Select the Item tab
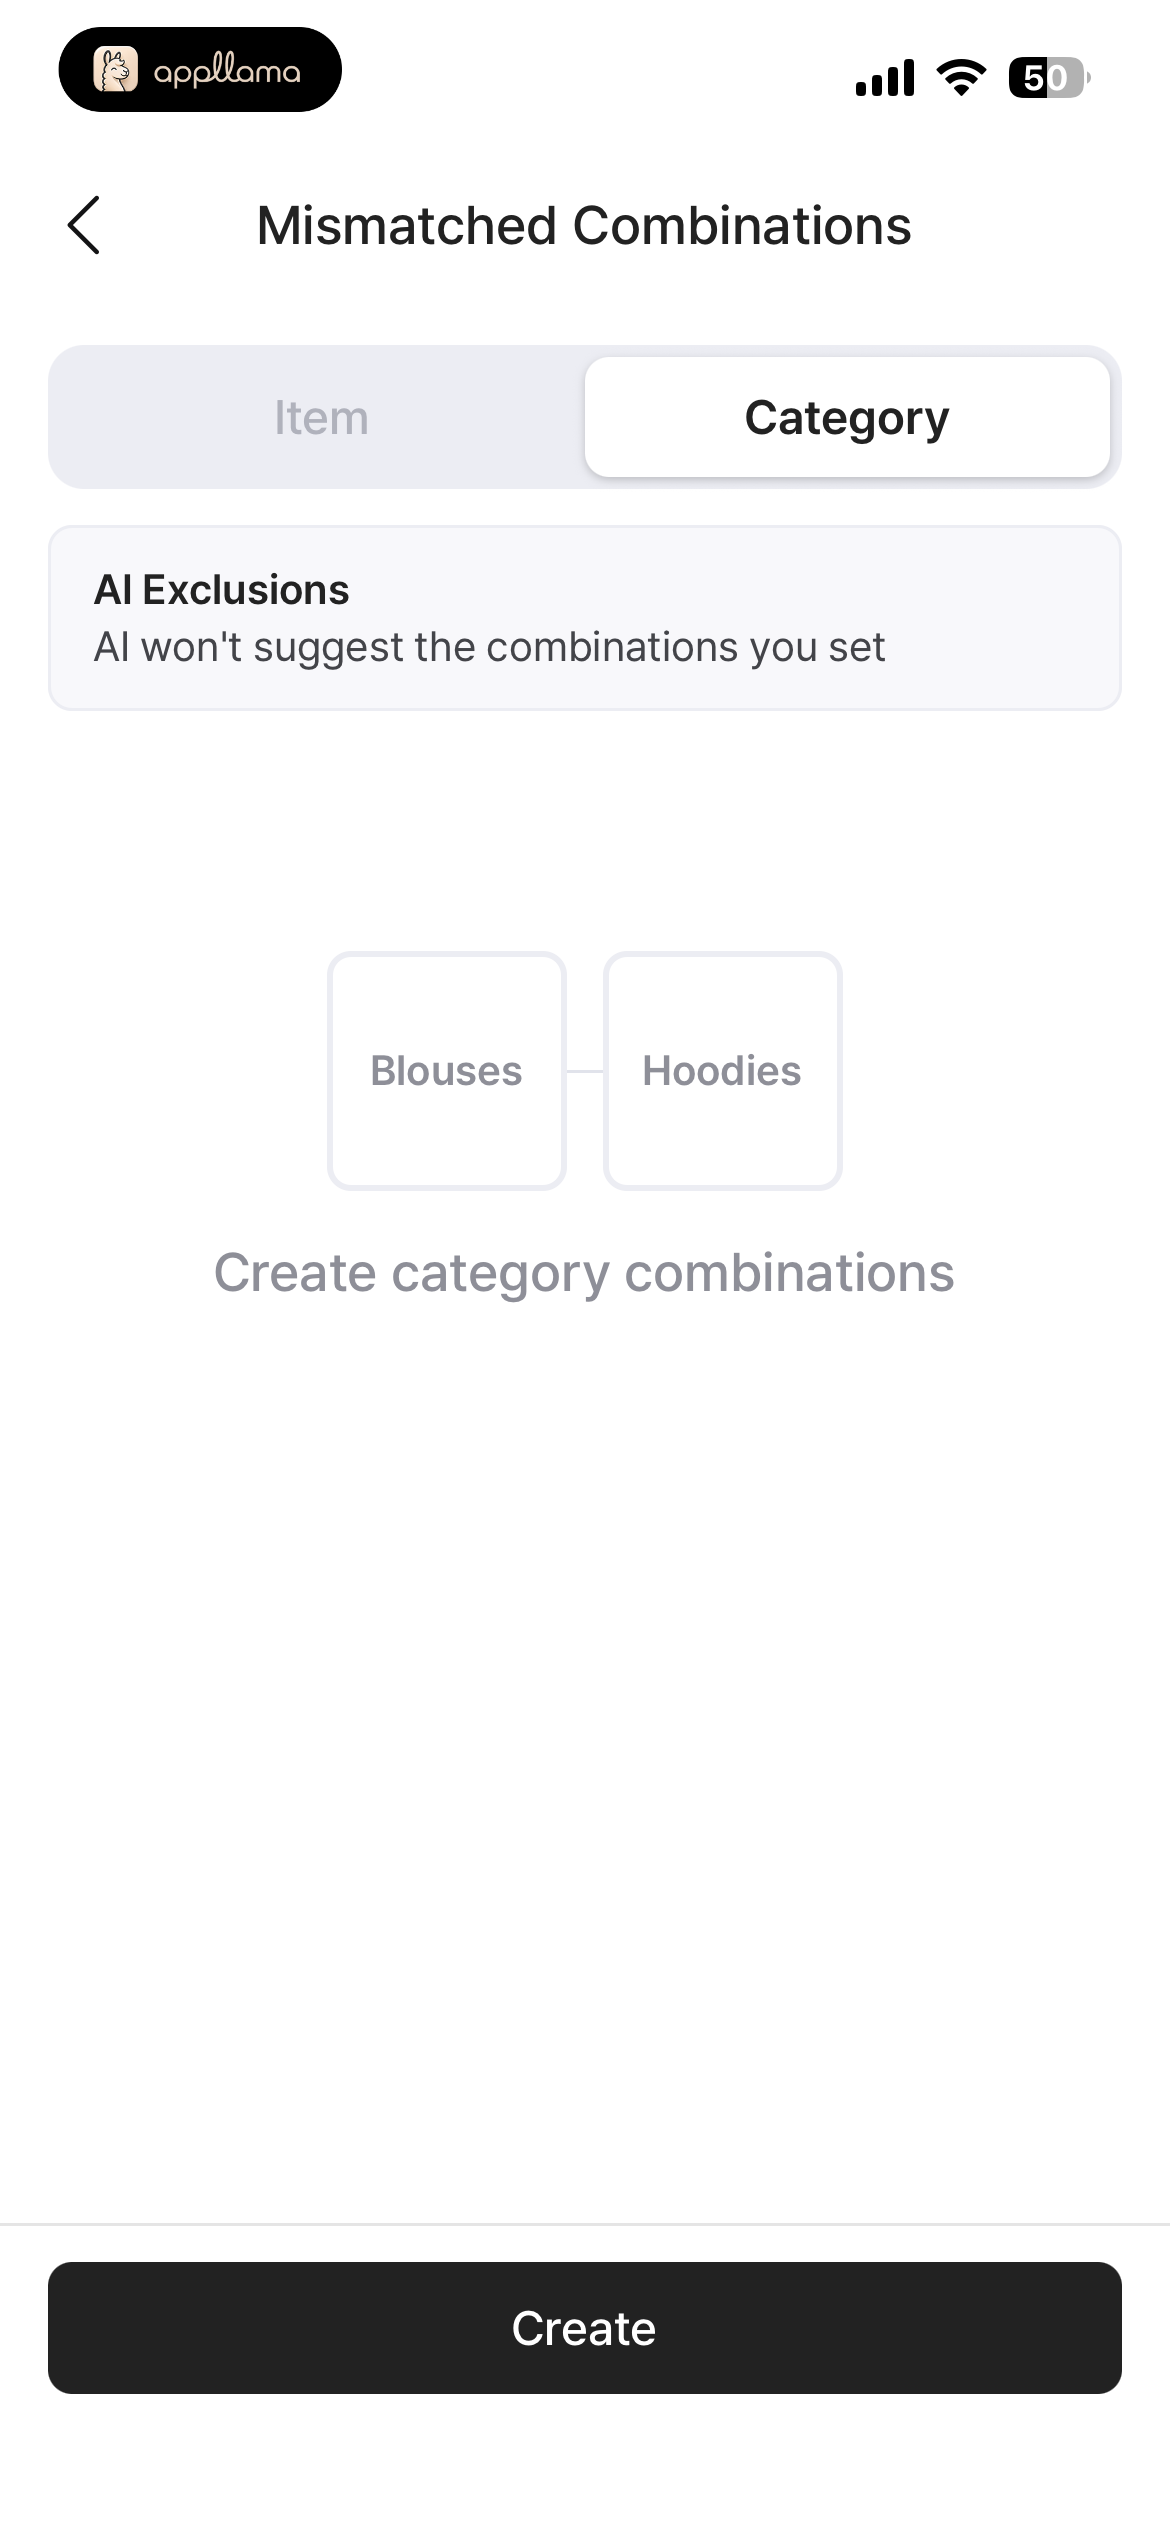This screenshot has height=2532, width=1170. coord(322,417)
